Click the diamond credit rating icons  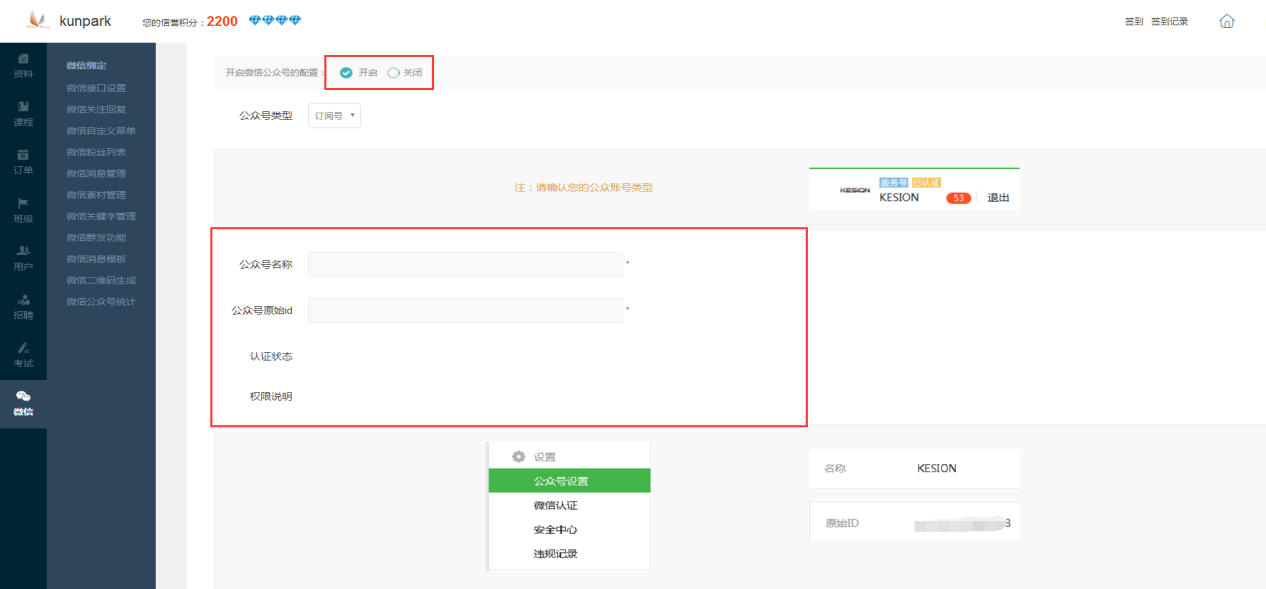pos(274,21)
